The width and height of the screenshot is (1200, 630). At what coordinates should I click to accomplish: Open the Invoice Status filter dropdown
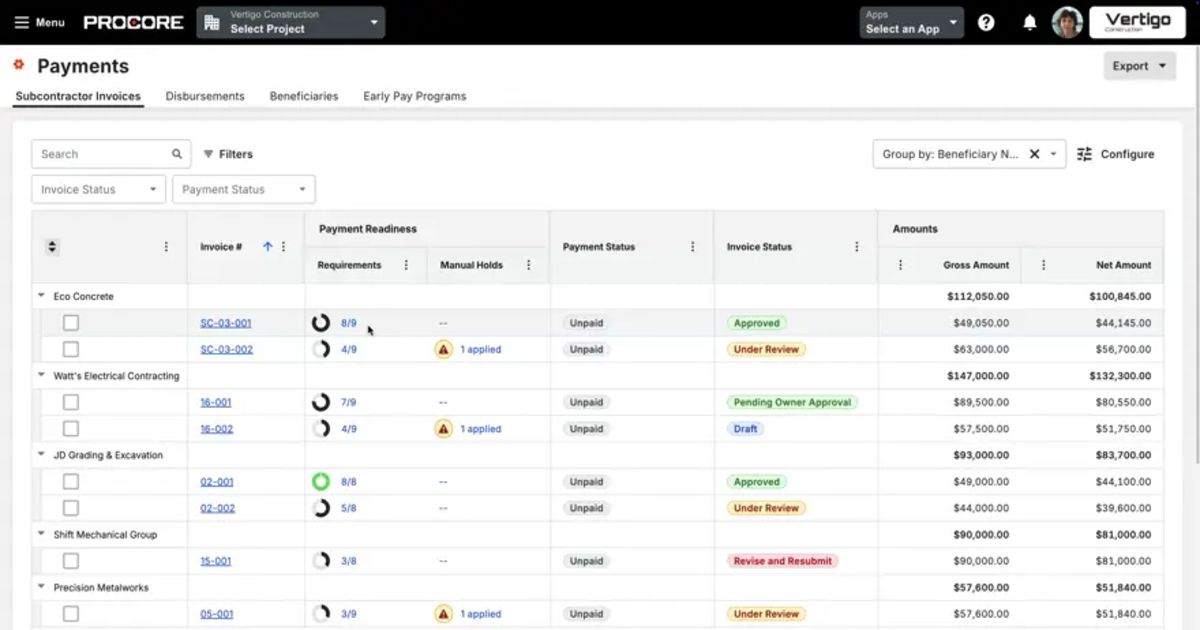click(x=98, y=189)
